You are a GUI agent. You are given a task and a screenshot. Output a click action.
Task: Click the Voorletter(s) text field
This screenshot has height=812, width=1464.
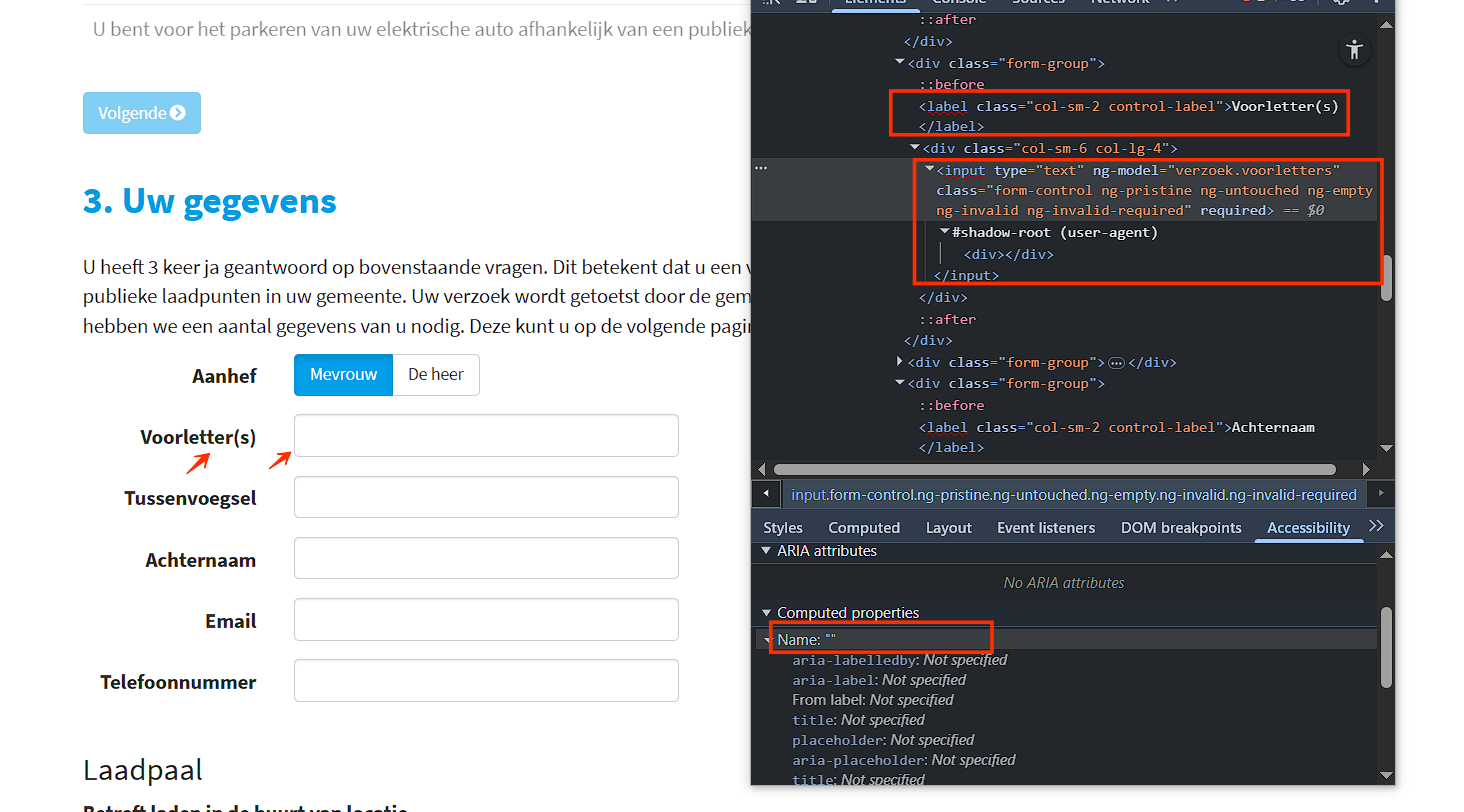coord(486,436)
